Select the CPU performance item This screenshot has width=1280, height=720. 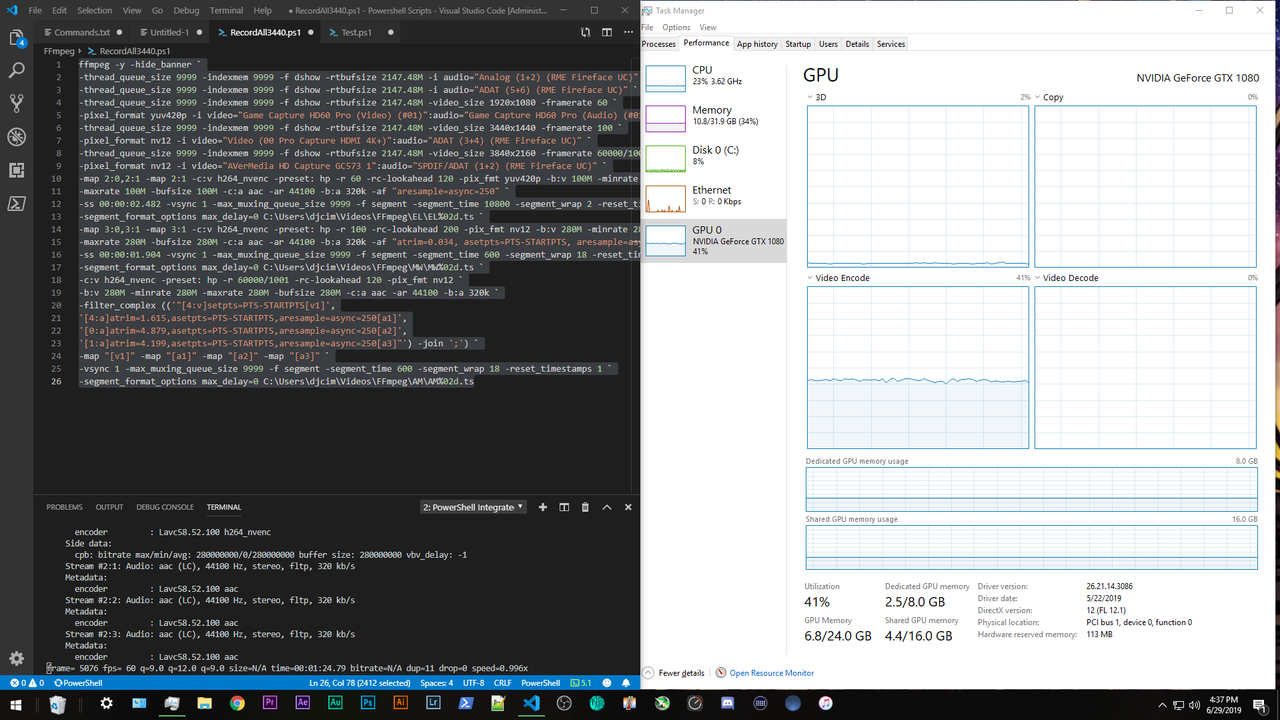pos(713,79)
